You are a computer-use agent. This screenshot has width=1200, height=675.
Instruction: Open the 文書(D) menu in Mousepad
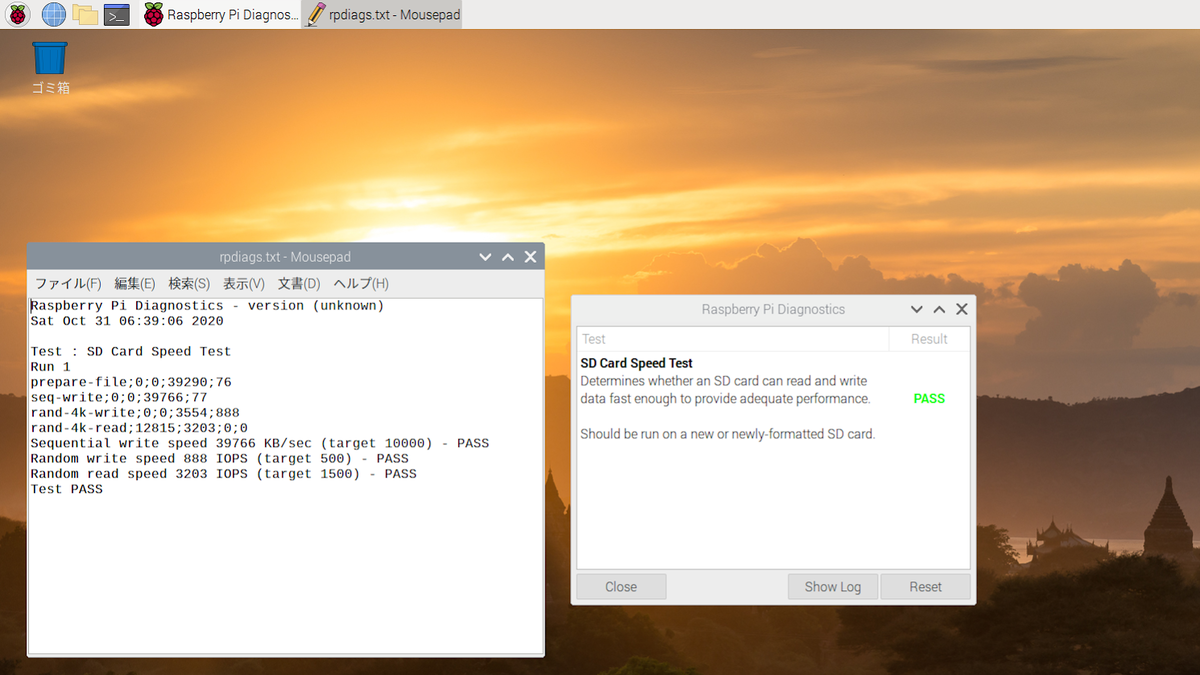coord(298,284)
